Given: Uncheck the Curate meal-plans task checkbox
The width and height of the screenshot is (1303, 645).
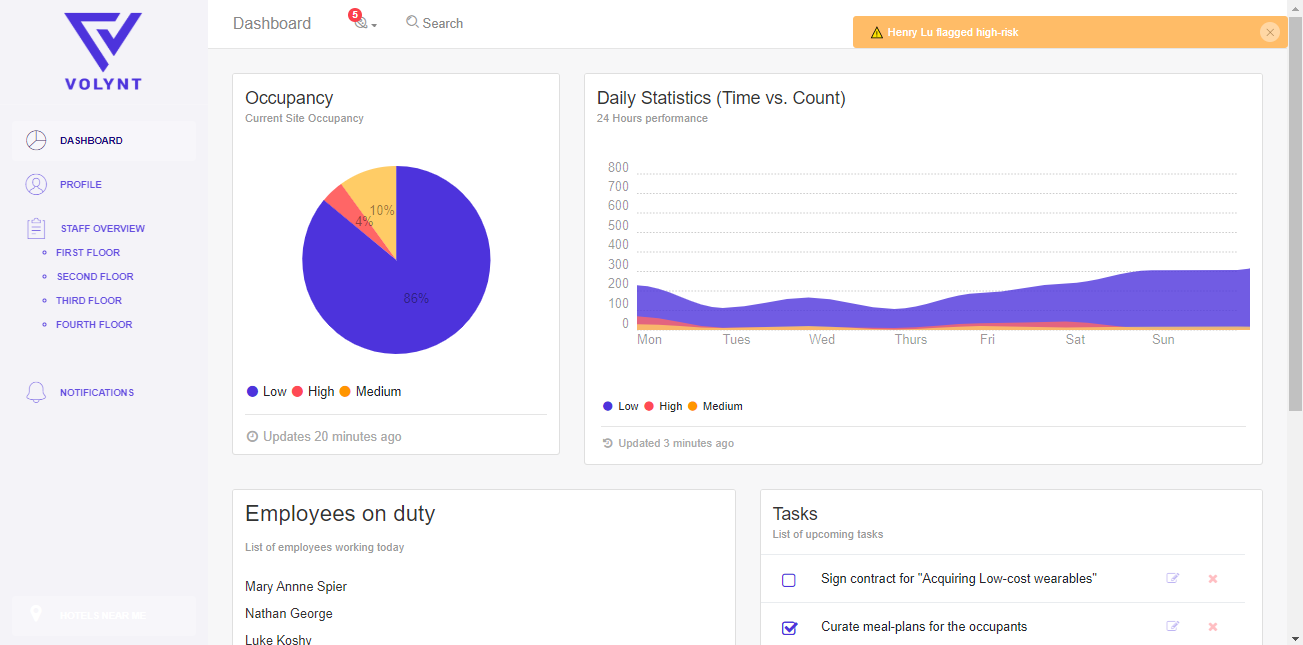Looking at the screenshot, I should (x=789, y=628).
